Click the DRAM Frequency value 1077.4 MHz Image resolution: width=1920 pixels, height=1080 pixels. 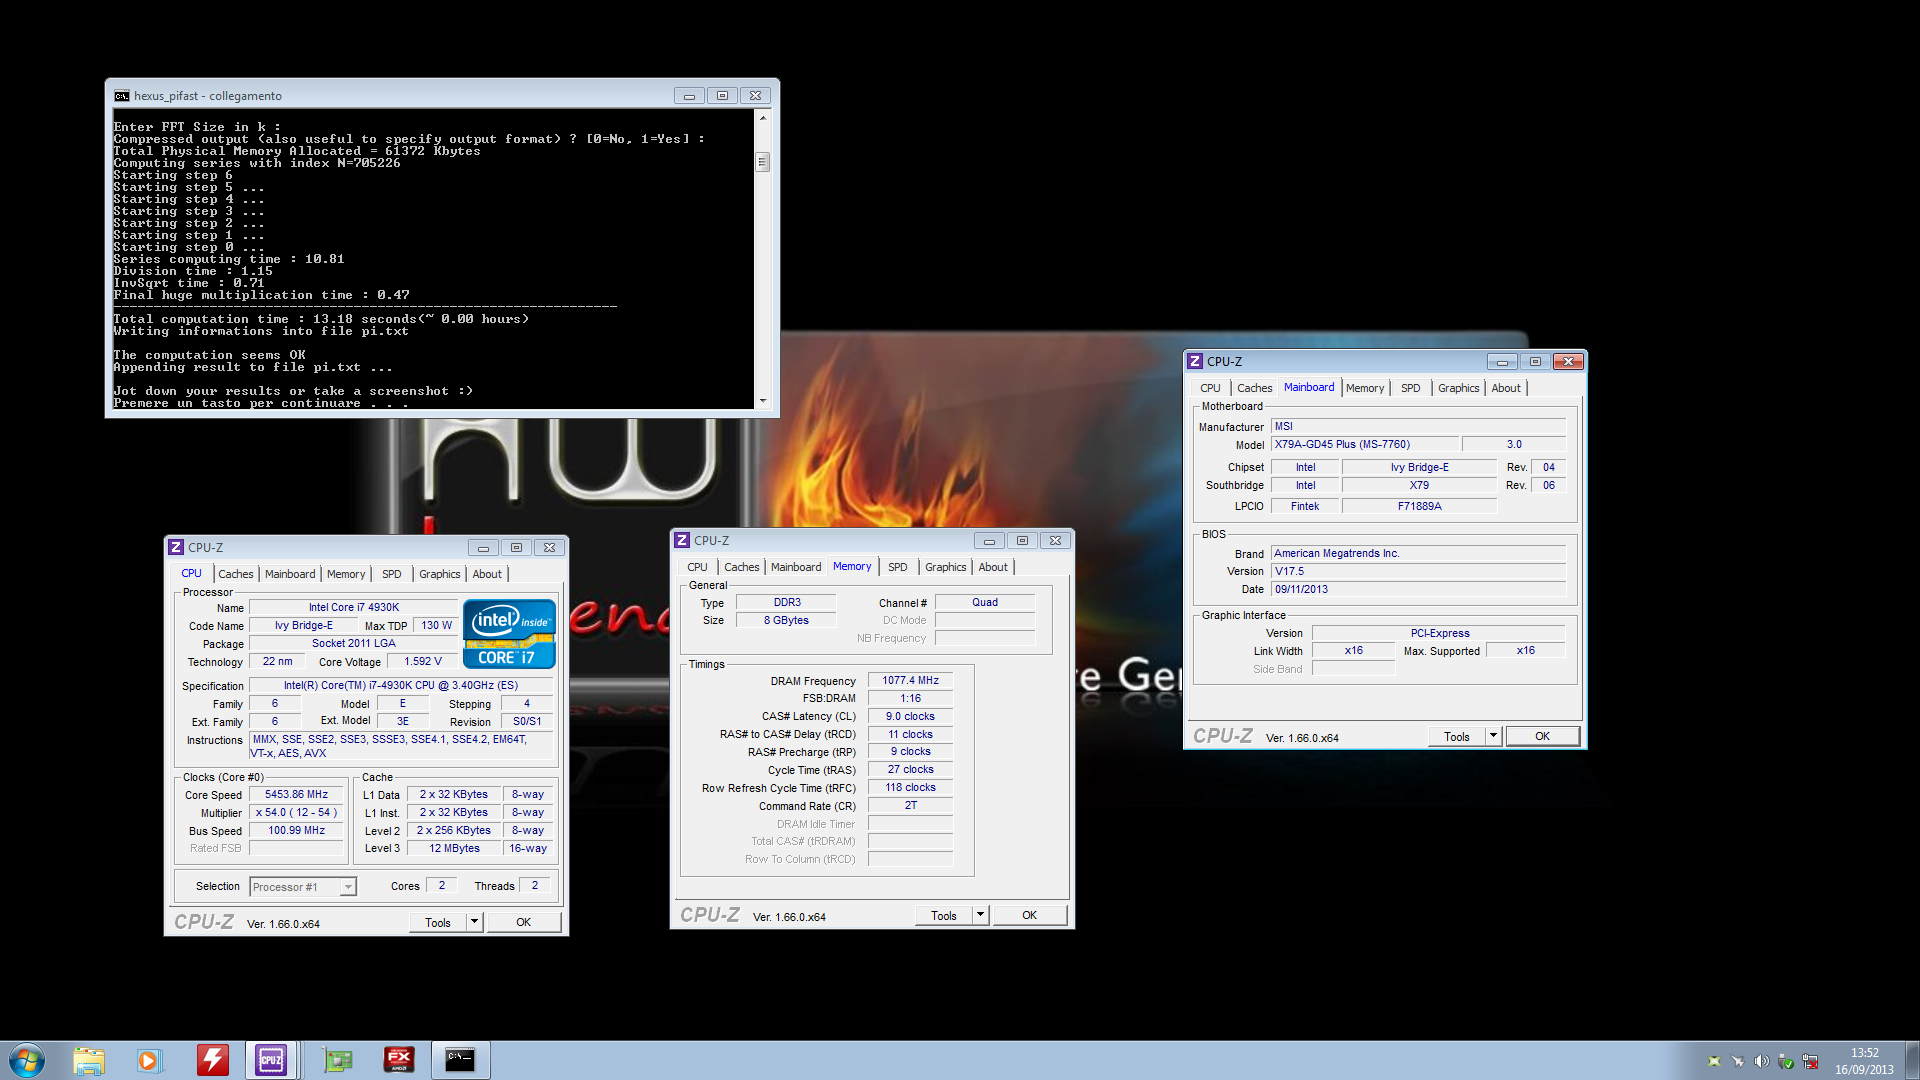coord(910,680)
